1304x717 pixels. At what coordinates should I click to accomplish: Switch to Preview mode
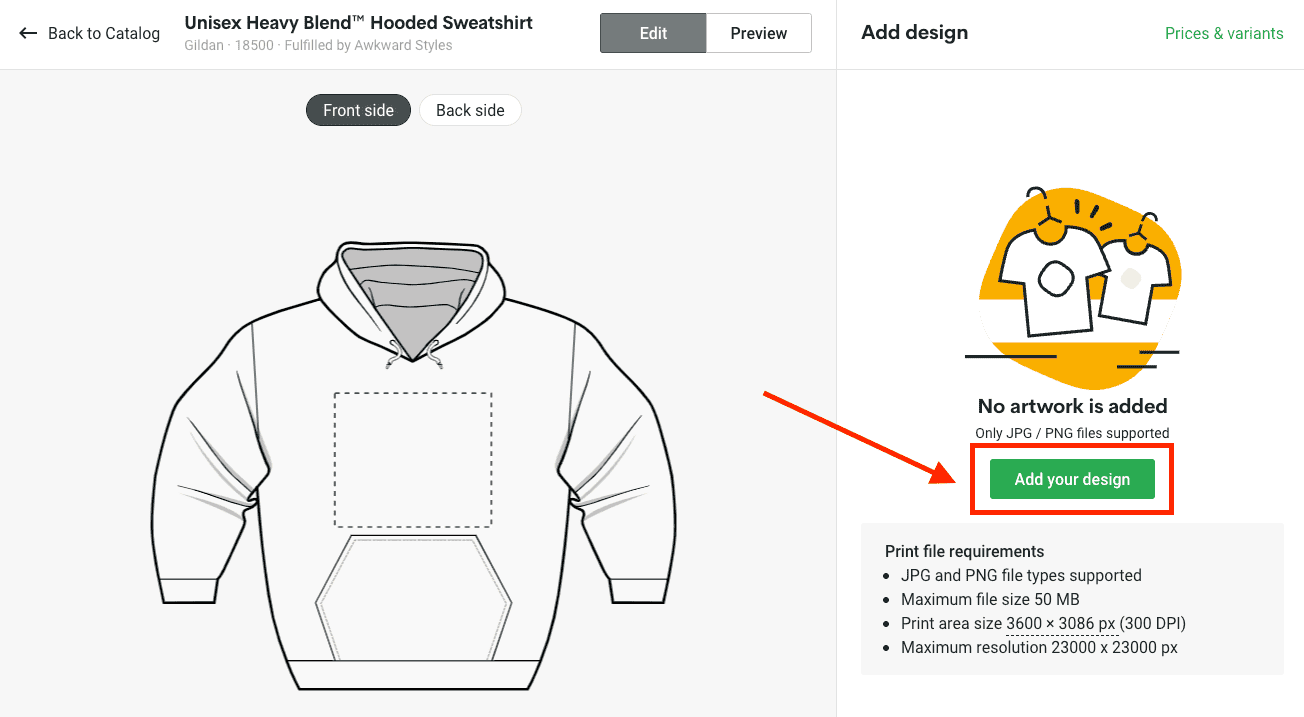tap(758, 33)
